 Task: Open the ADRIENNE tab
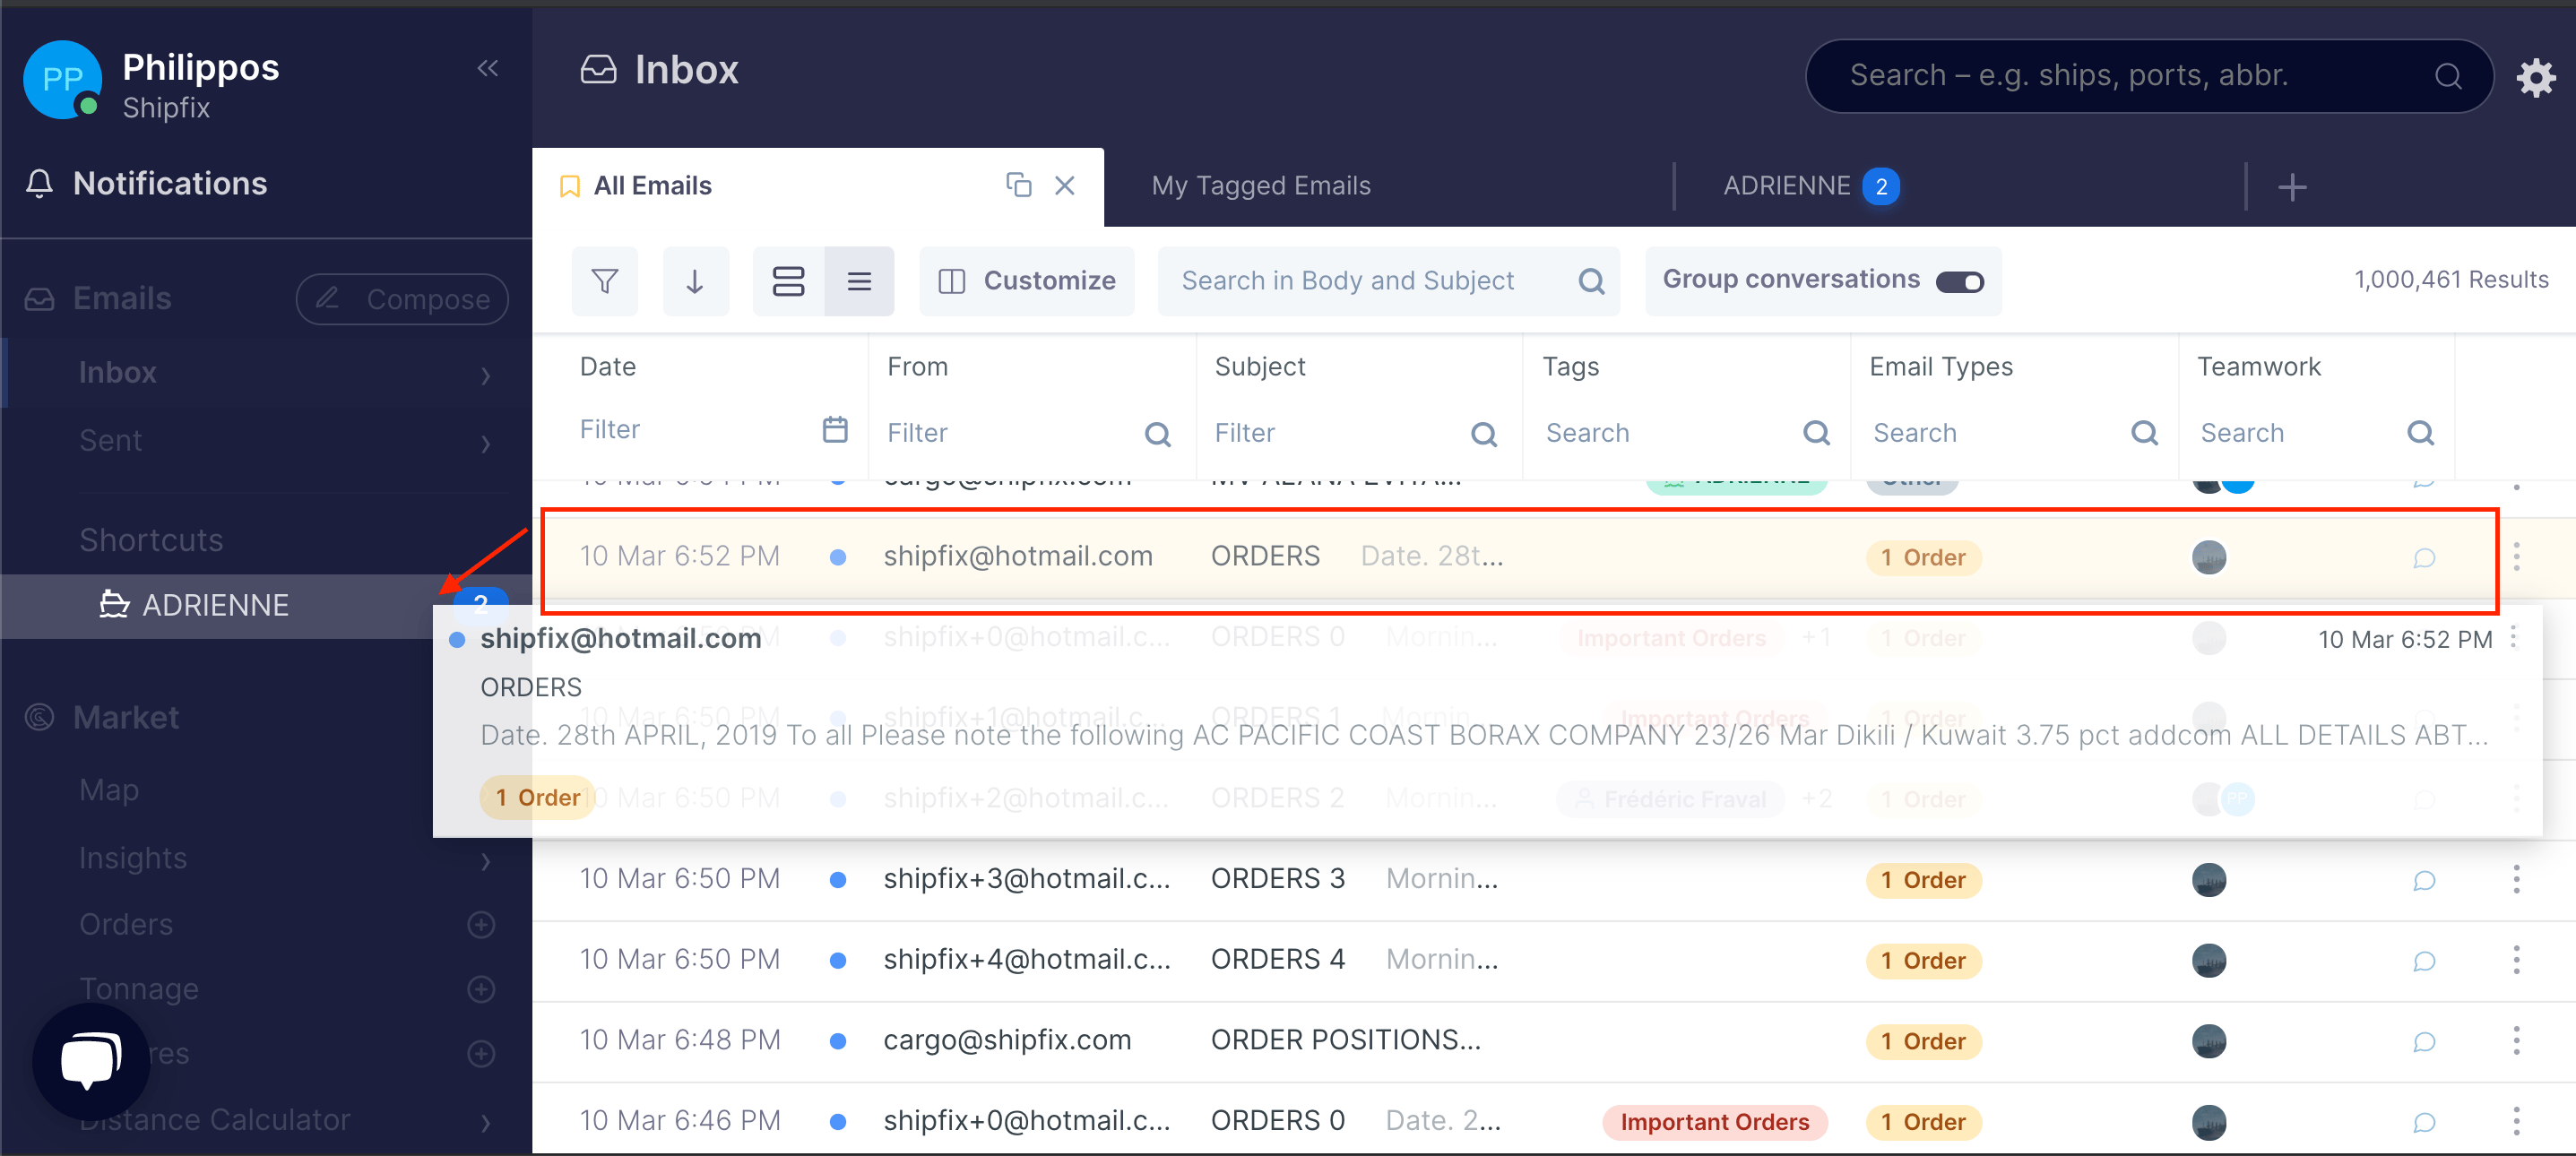[1787, 186]
